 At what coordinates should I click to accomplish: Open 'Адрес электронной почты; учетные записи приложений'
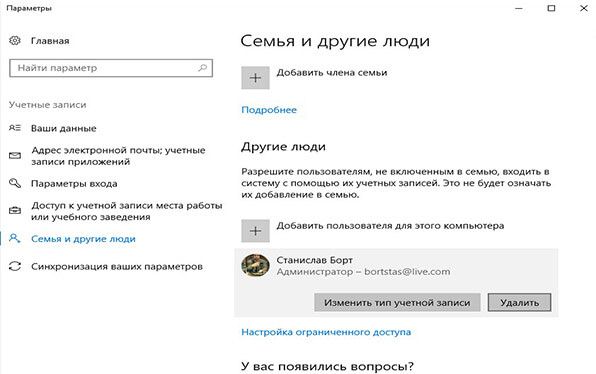118,156
